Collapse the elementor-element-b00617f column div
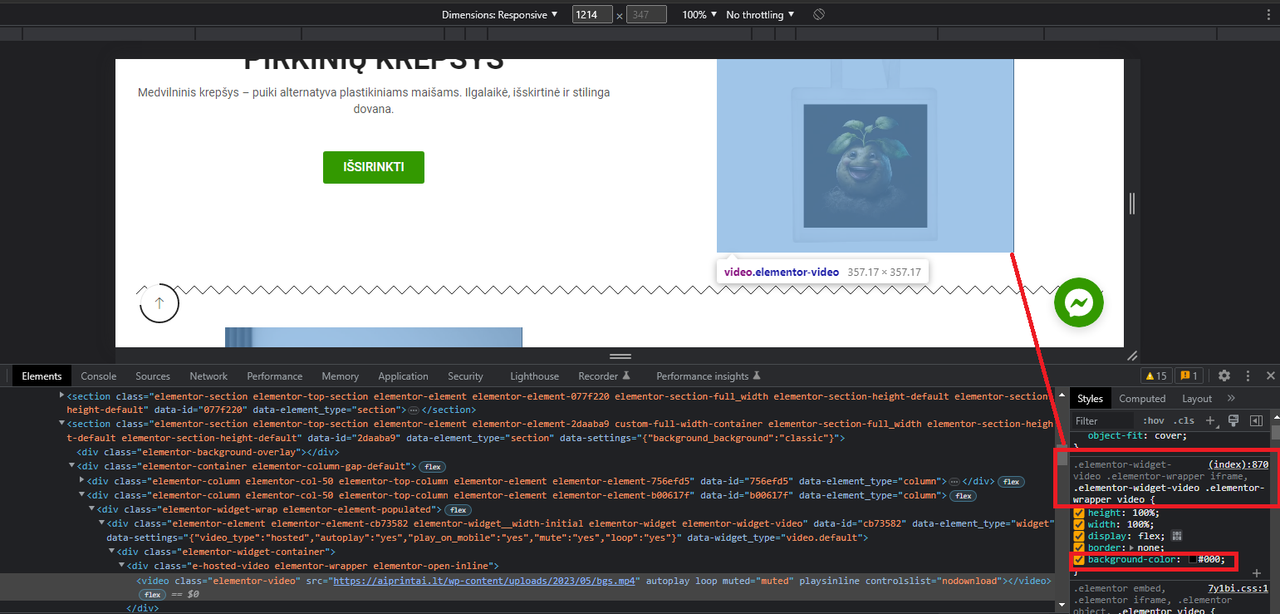The height and width of the screenshot is (614, 1280). click(82, 495)
